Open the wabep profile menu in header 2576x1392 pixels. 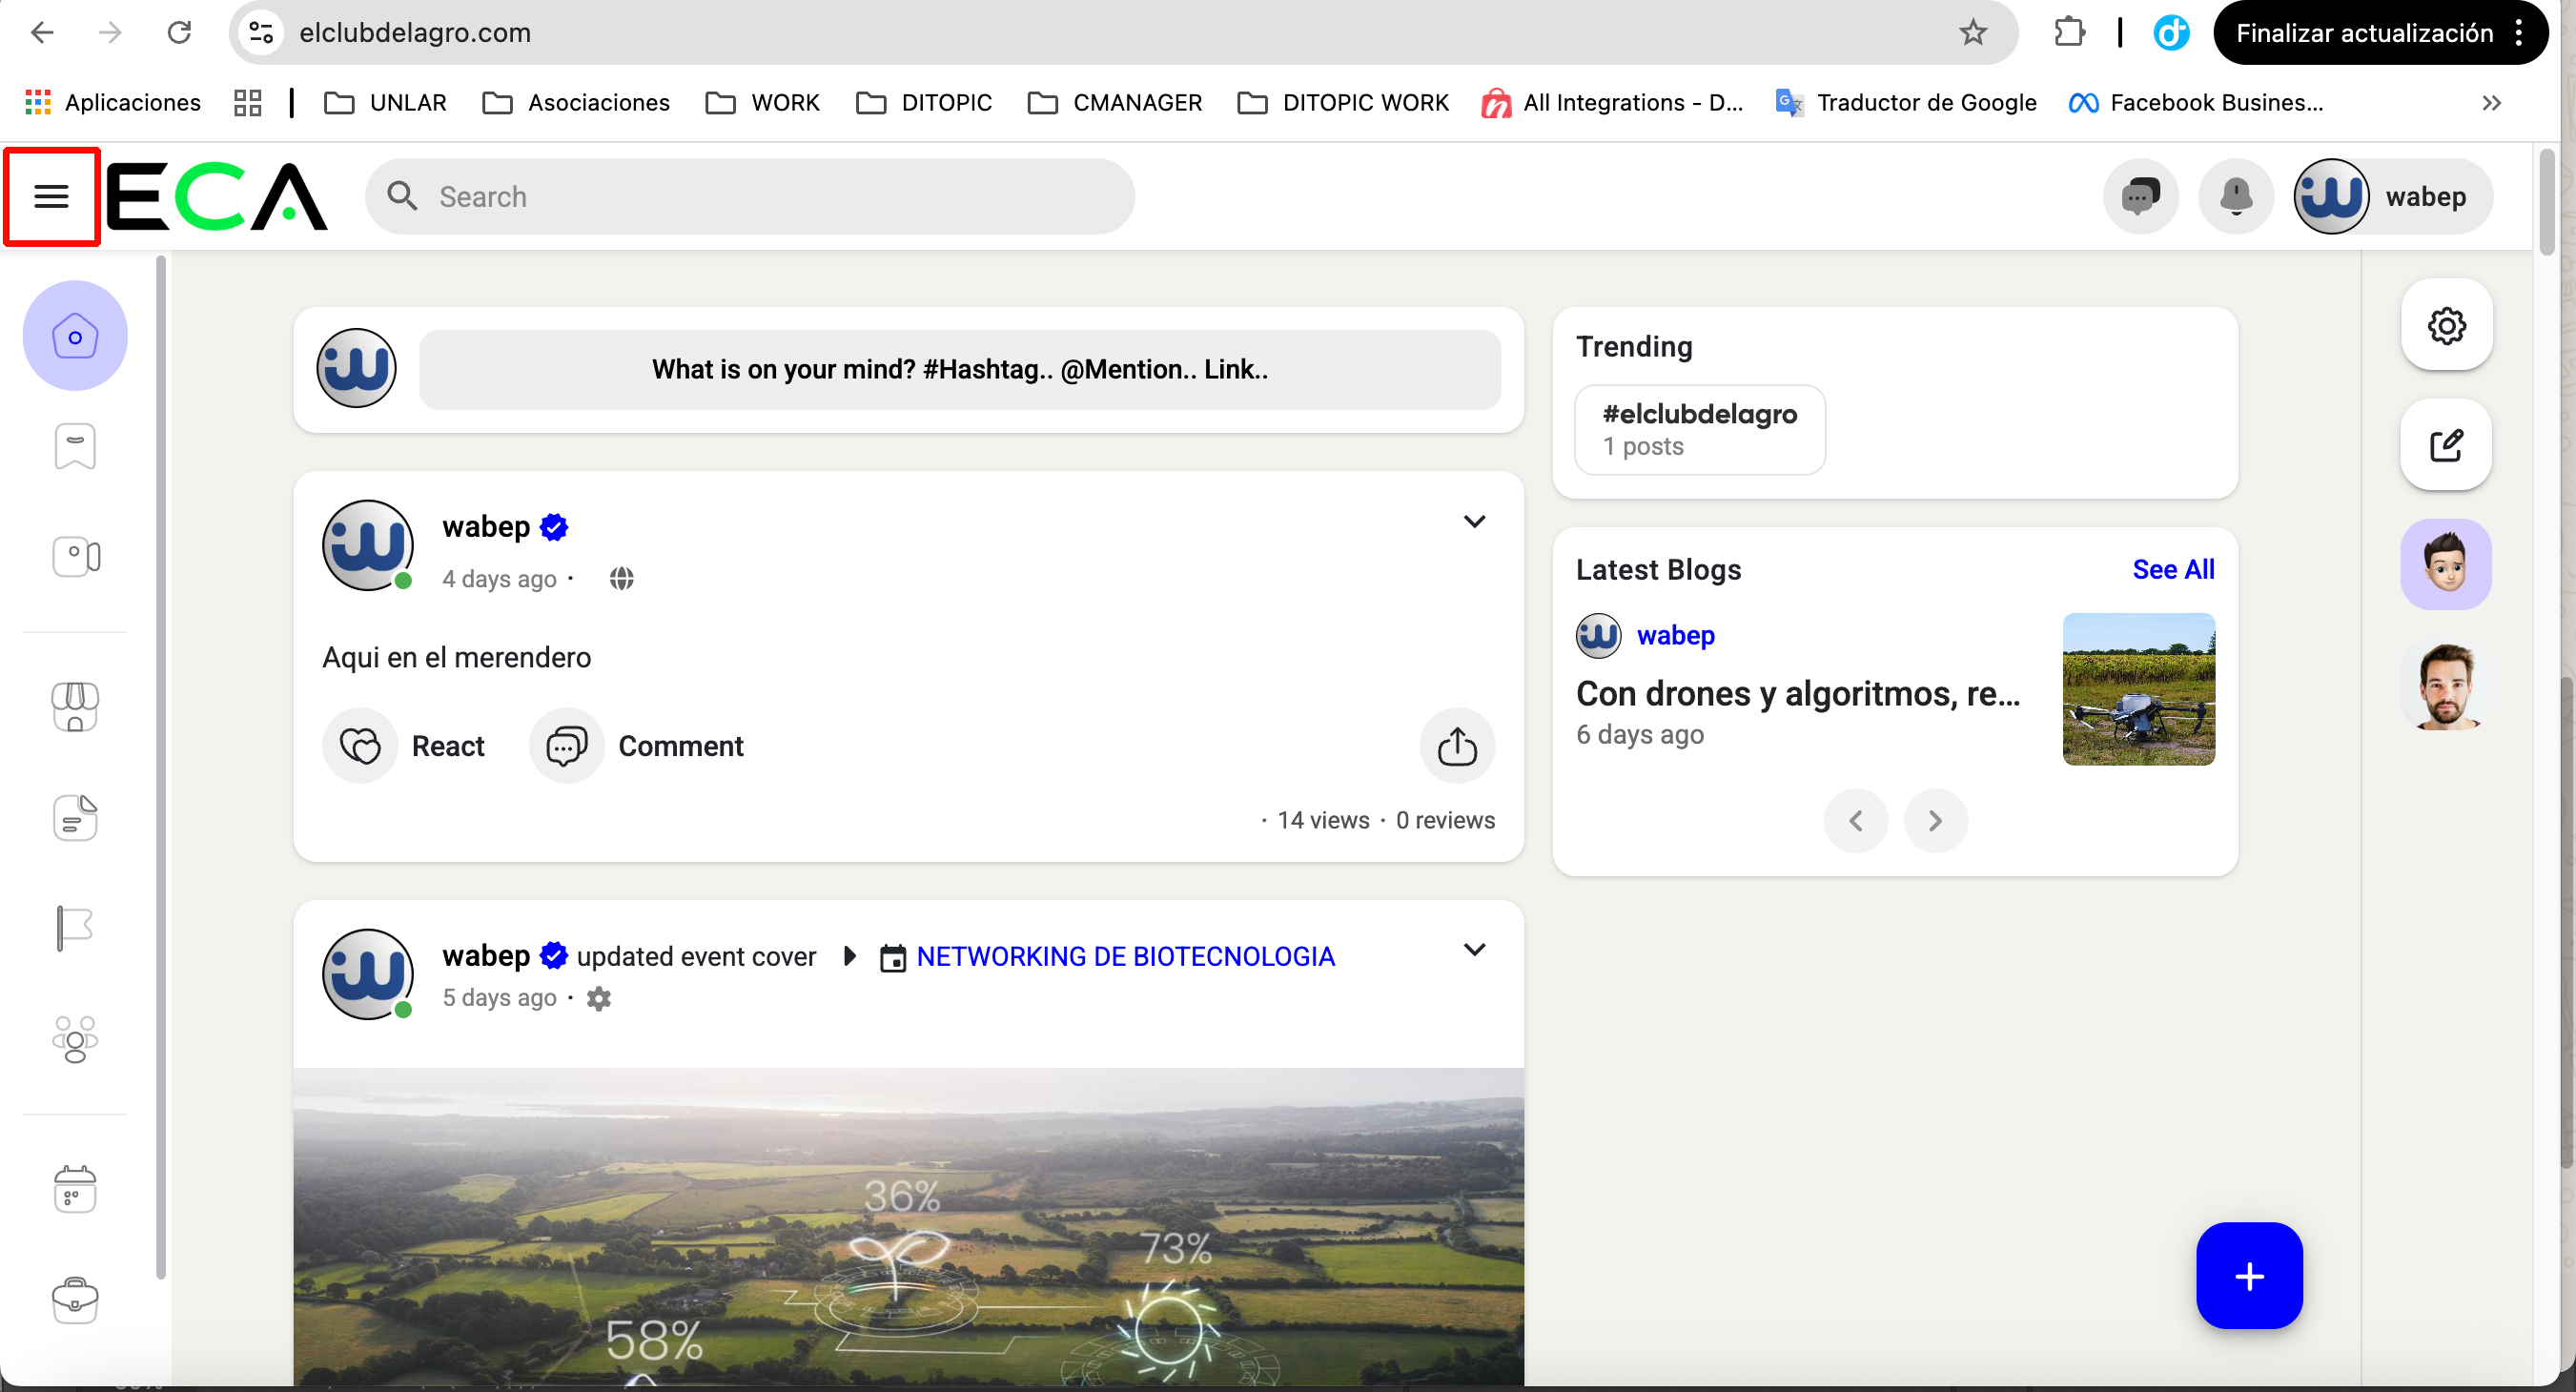pos(2391,196)
